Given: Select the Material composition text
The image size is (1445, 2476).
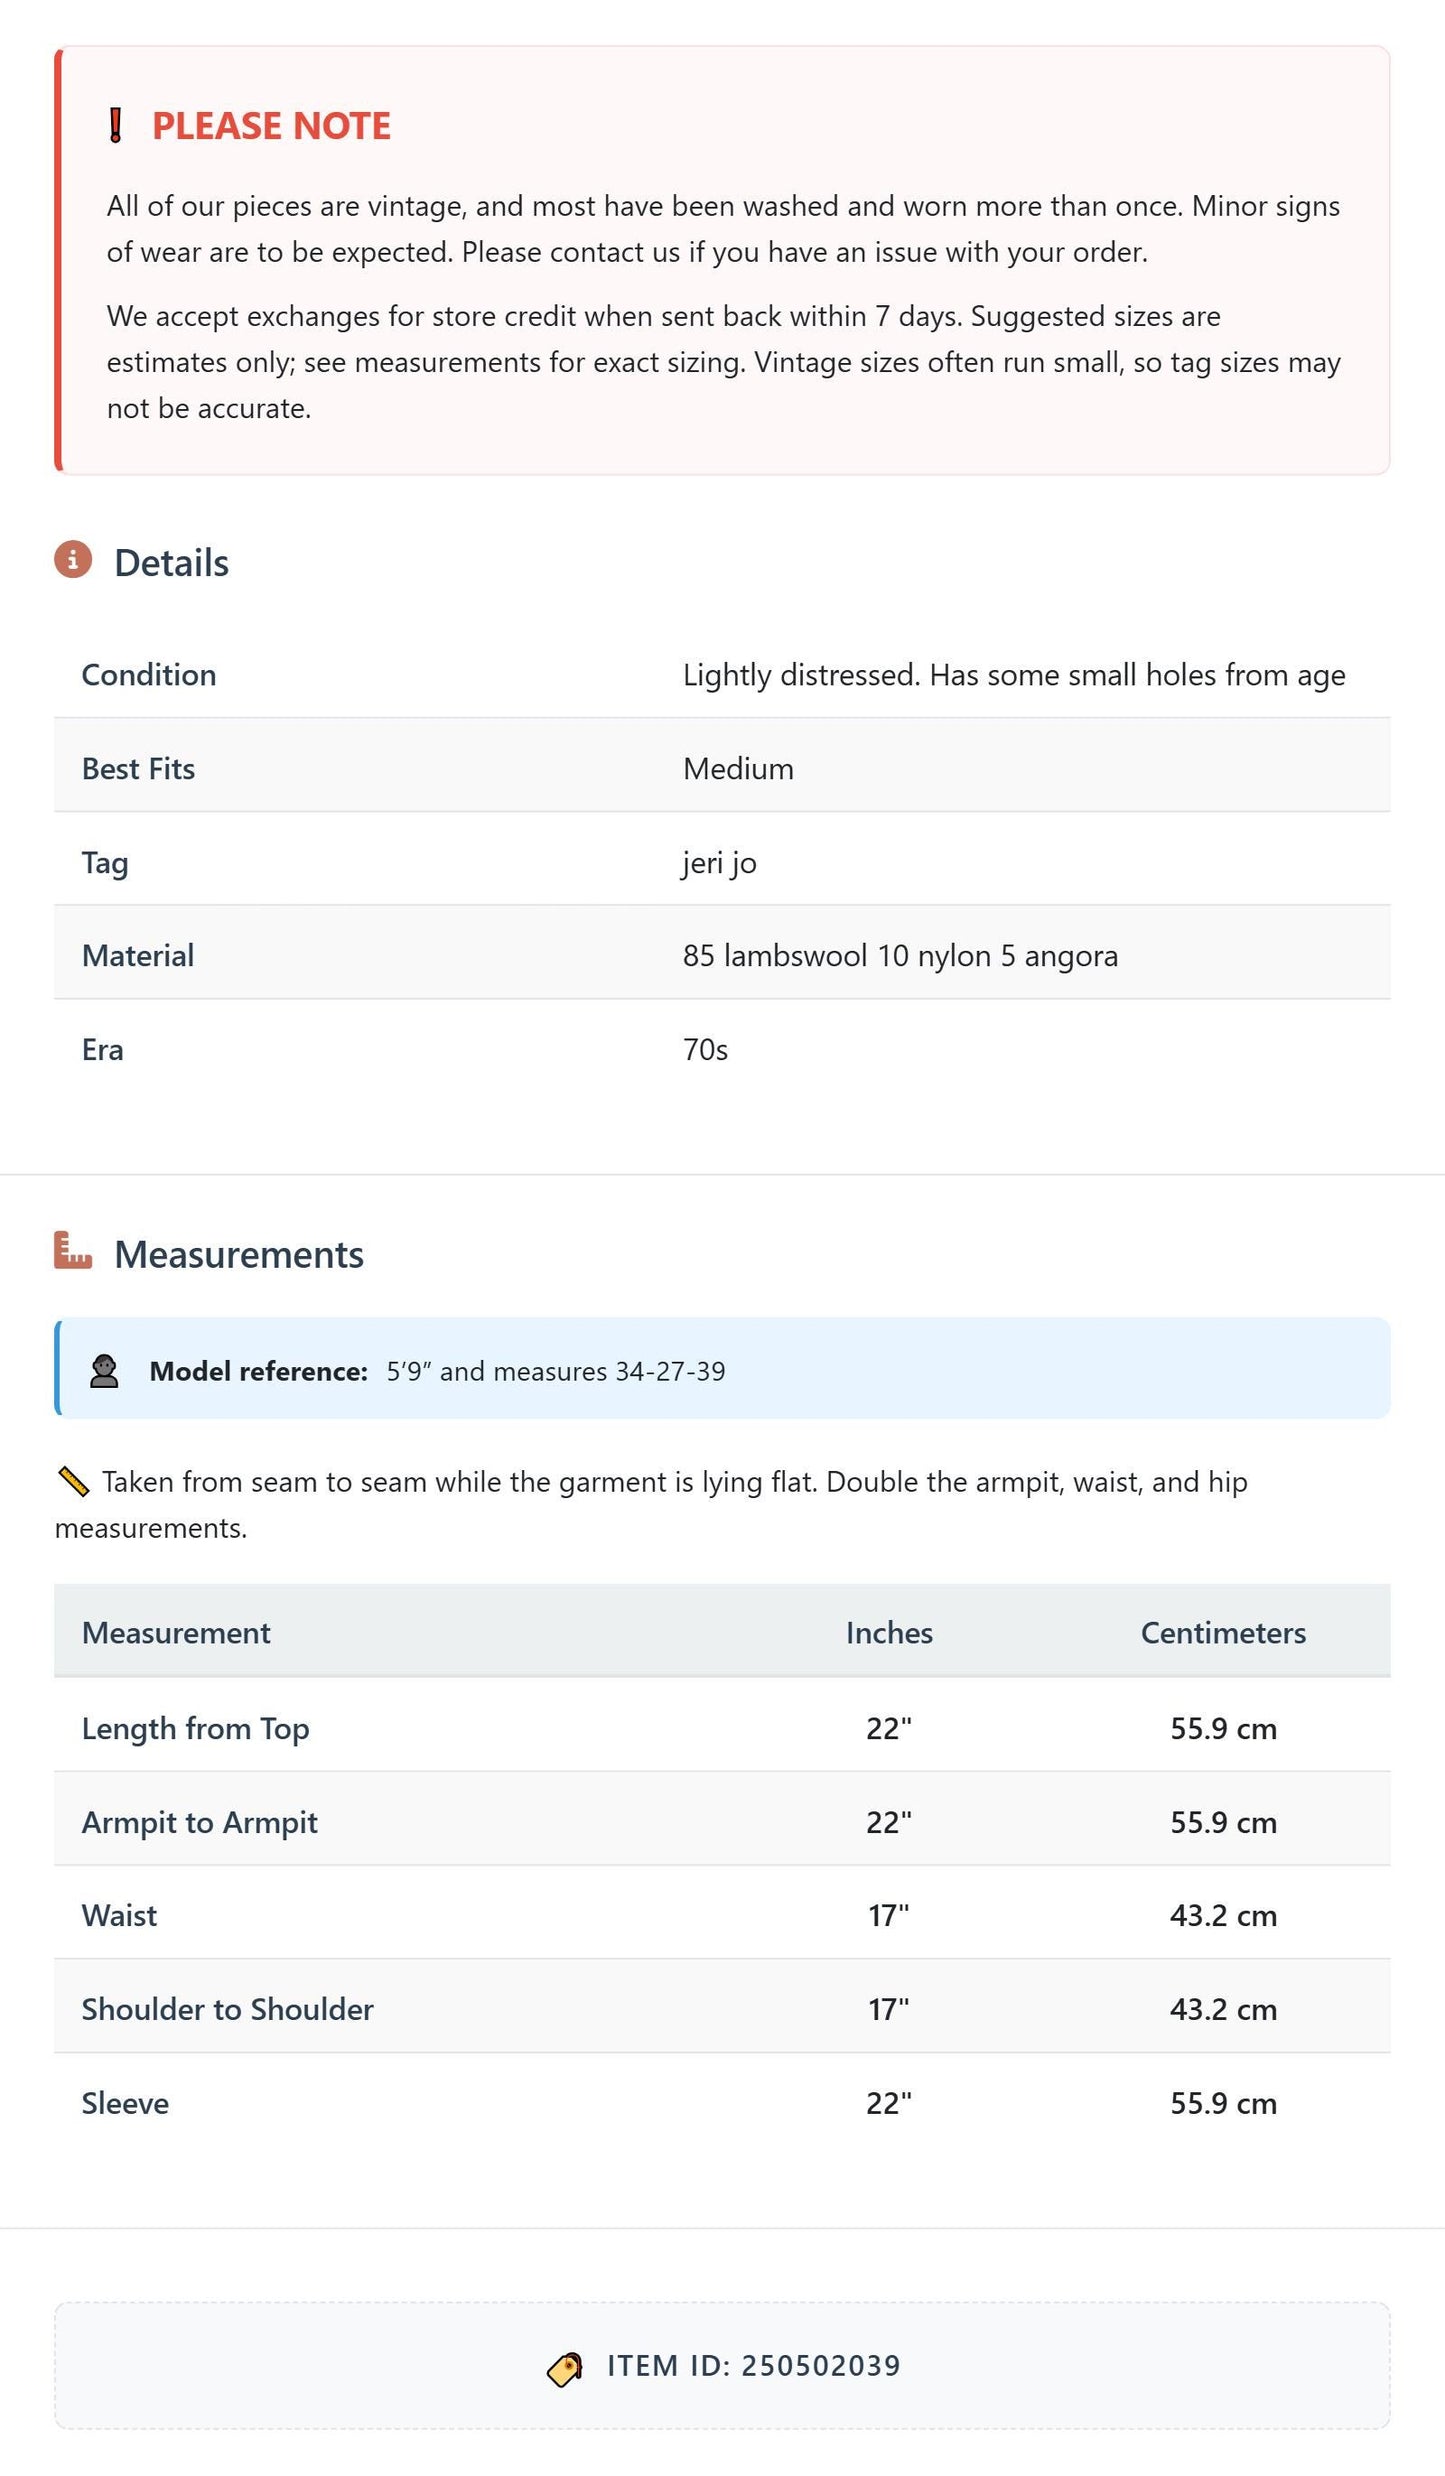Looking at the screenshot, I should 900,956.
